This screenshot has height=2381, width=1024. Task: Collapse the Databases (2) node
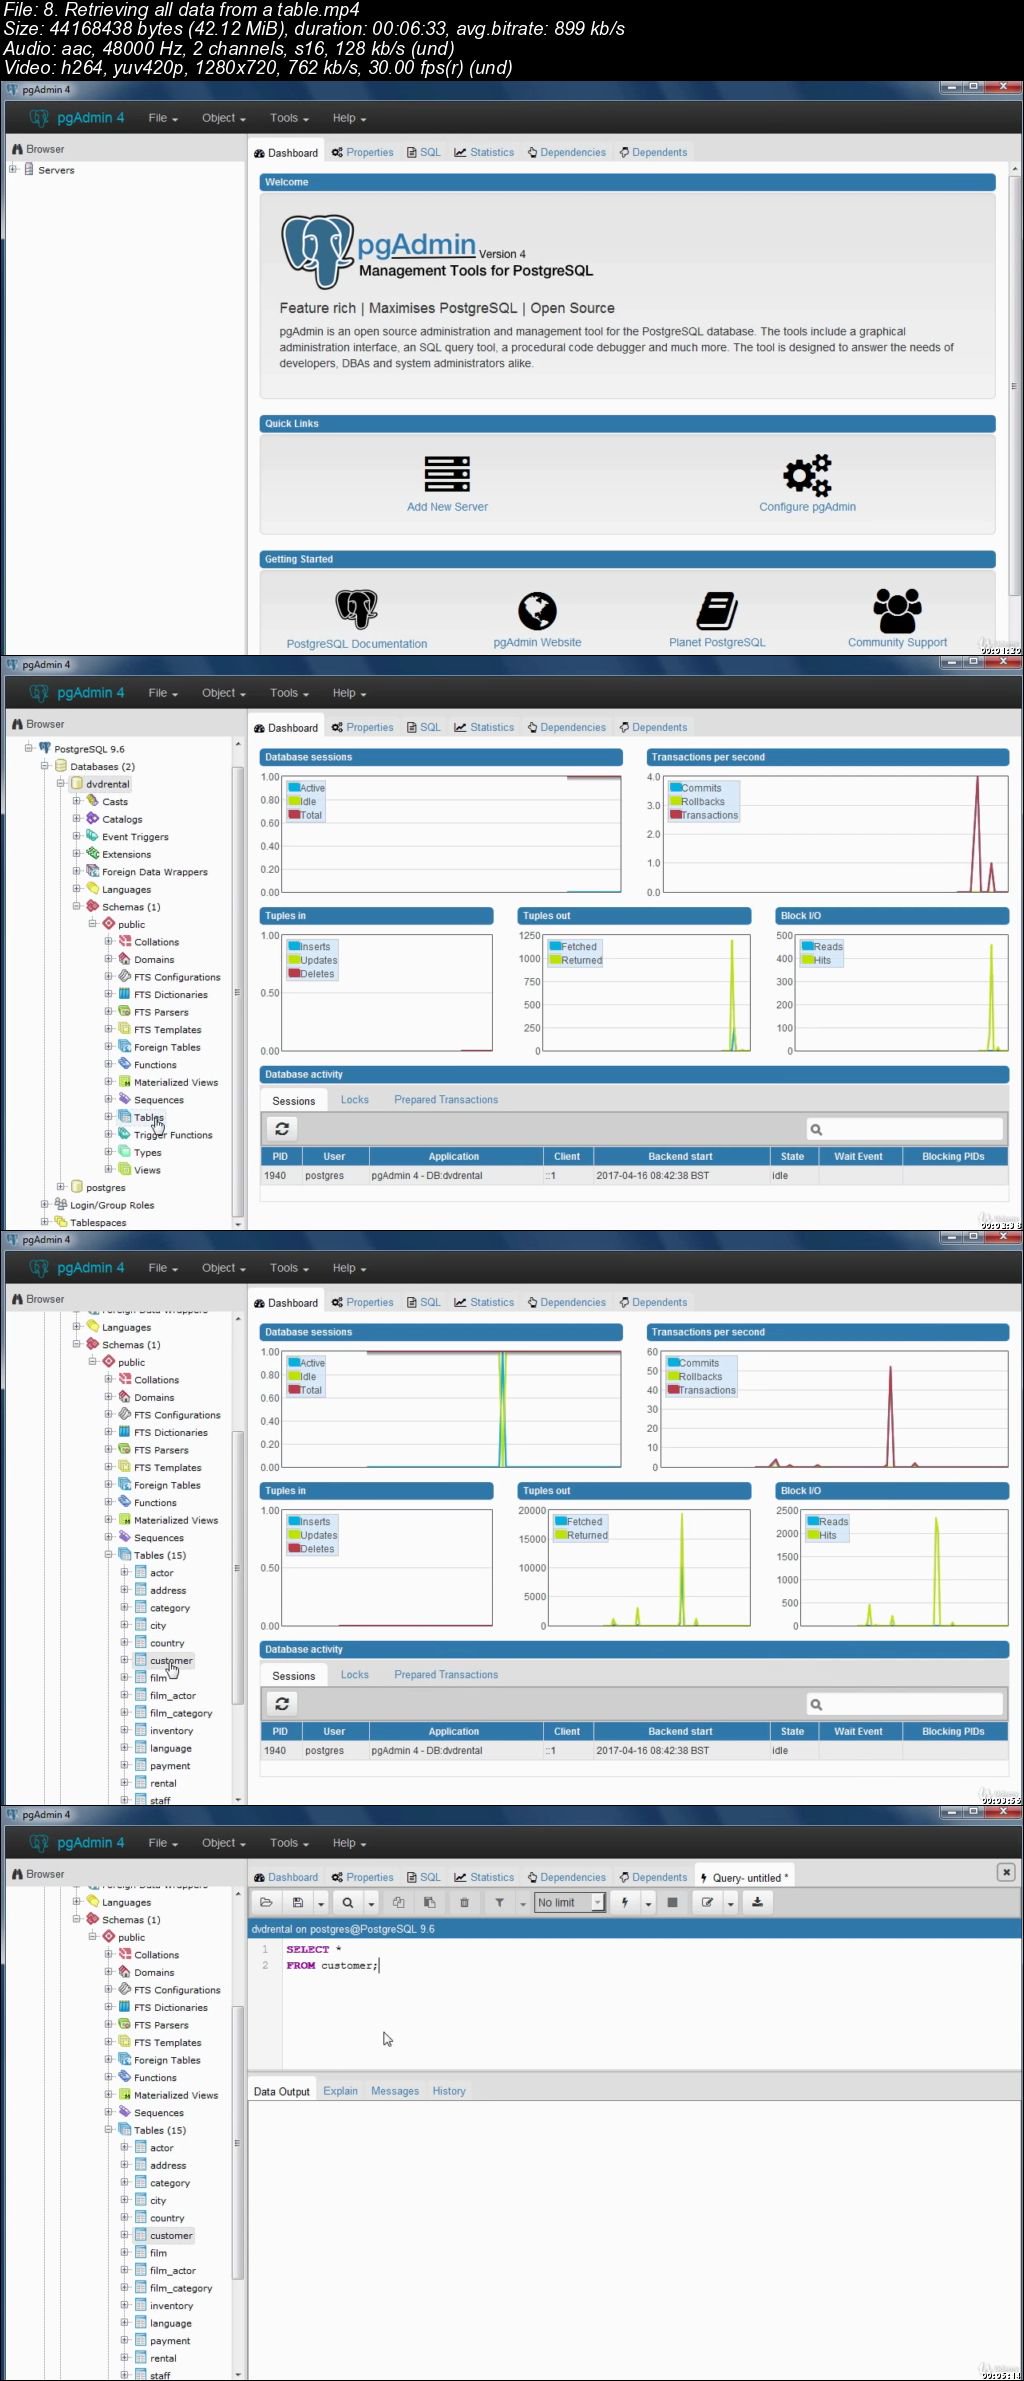pos(45,765)
